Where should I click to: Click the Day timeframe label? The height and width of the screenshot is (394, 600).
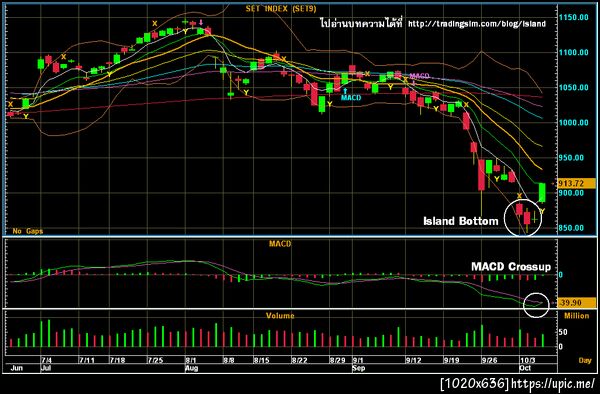[585, 361]
